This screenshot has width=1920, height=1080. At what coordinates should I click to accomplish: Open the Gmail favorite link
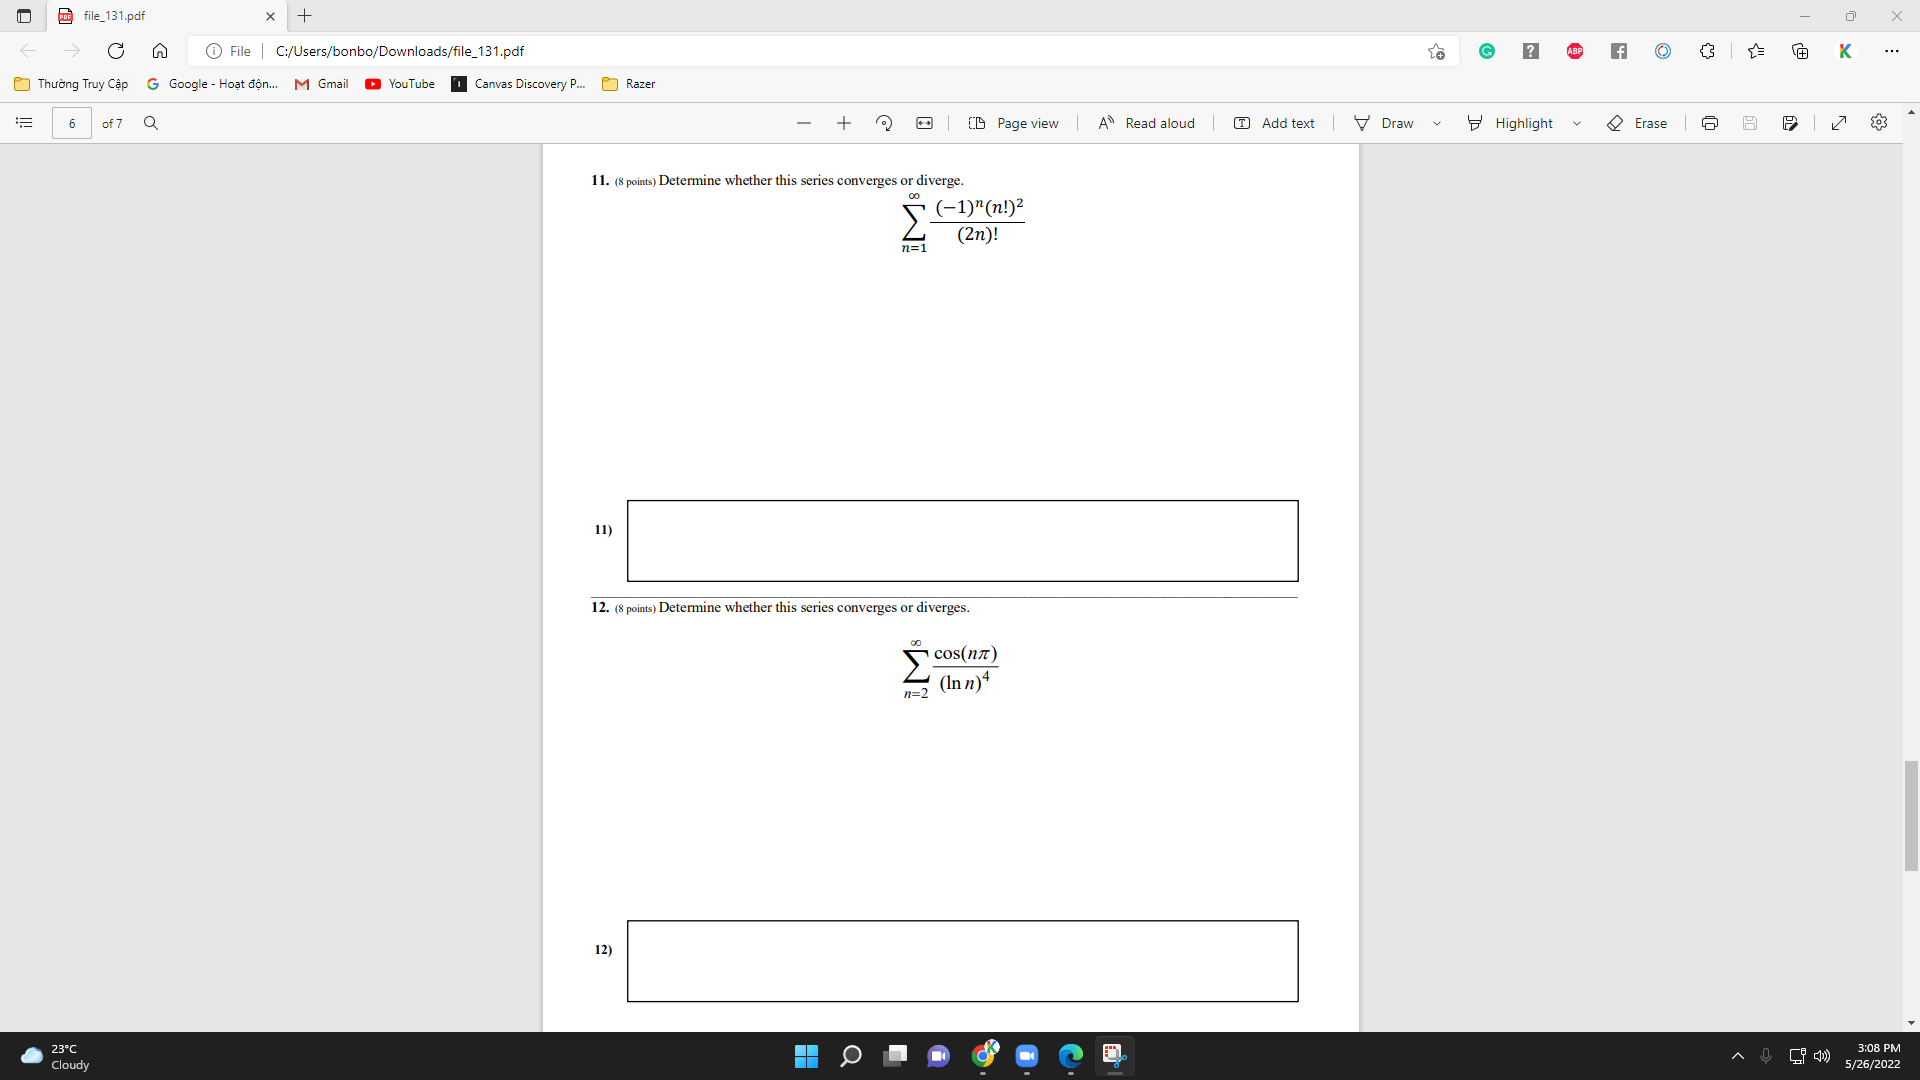[320, 84]
